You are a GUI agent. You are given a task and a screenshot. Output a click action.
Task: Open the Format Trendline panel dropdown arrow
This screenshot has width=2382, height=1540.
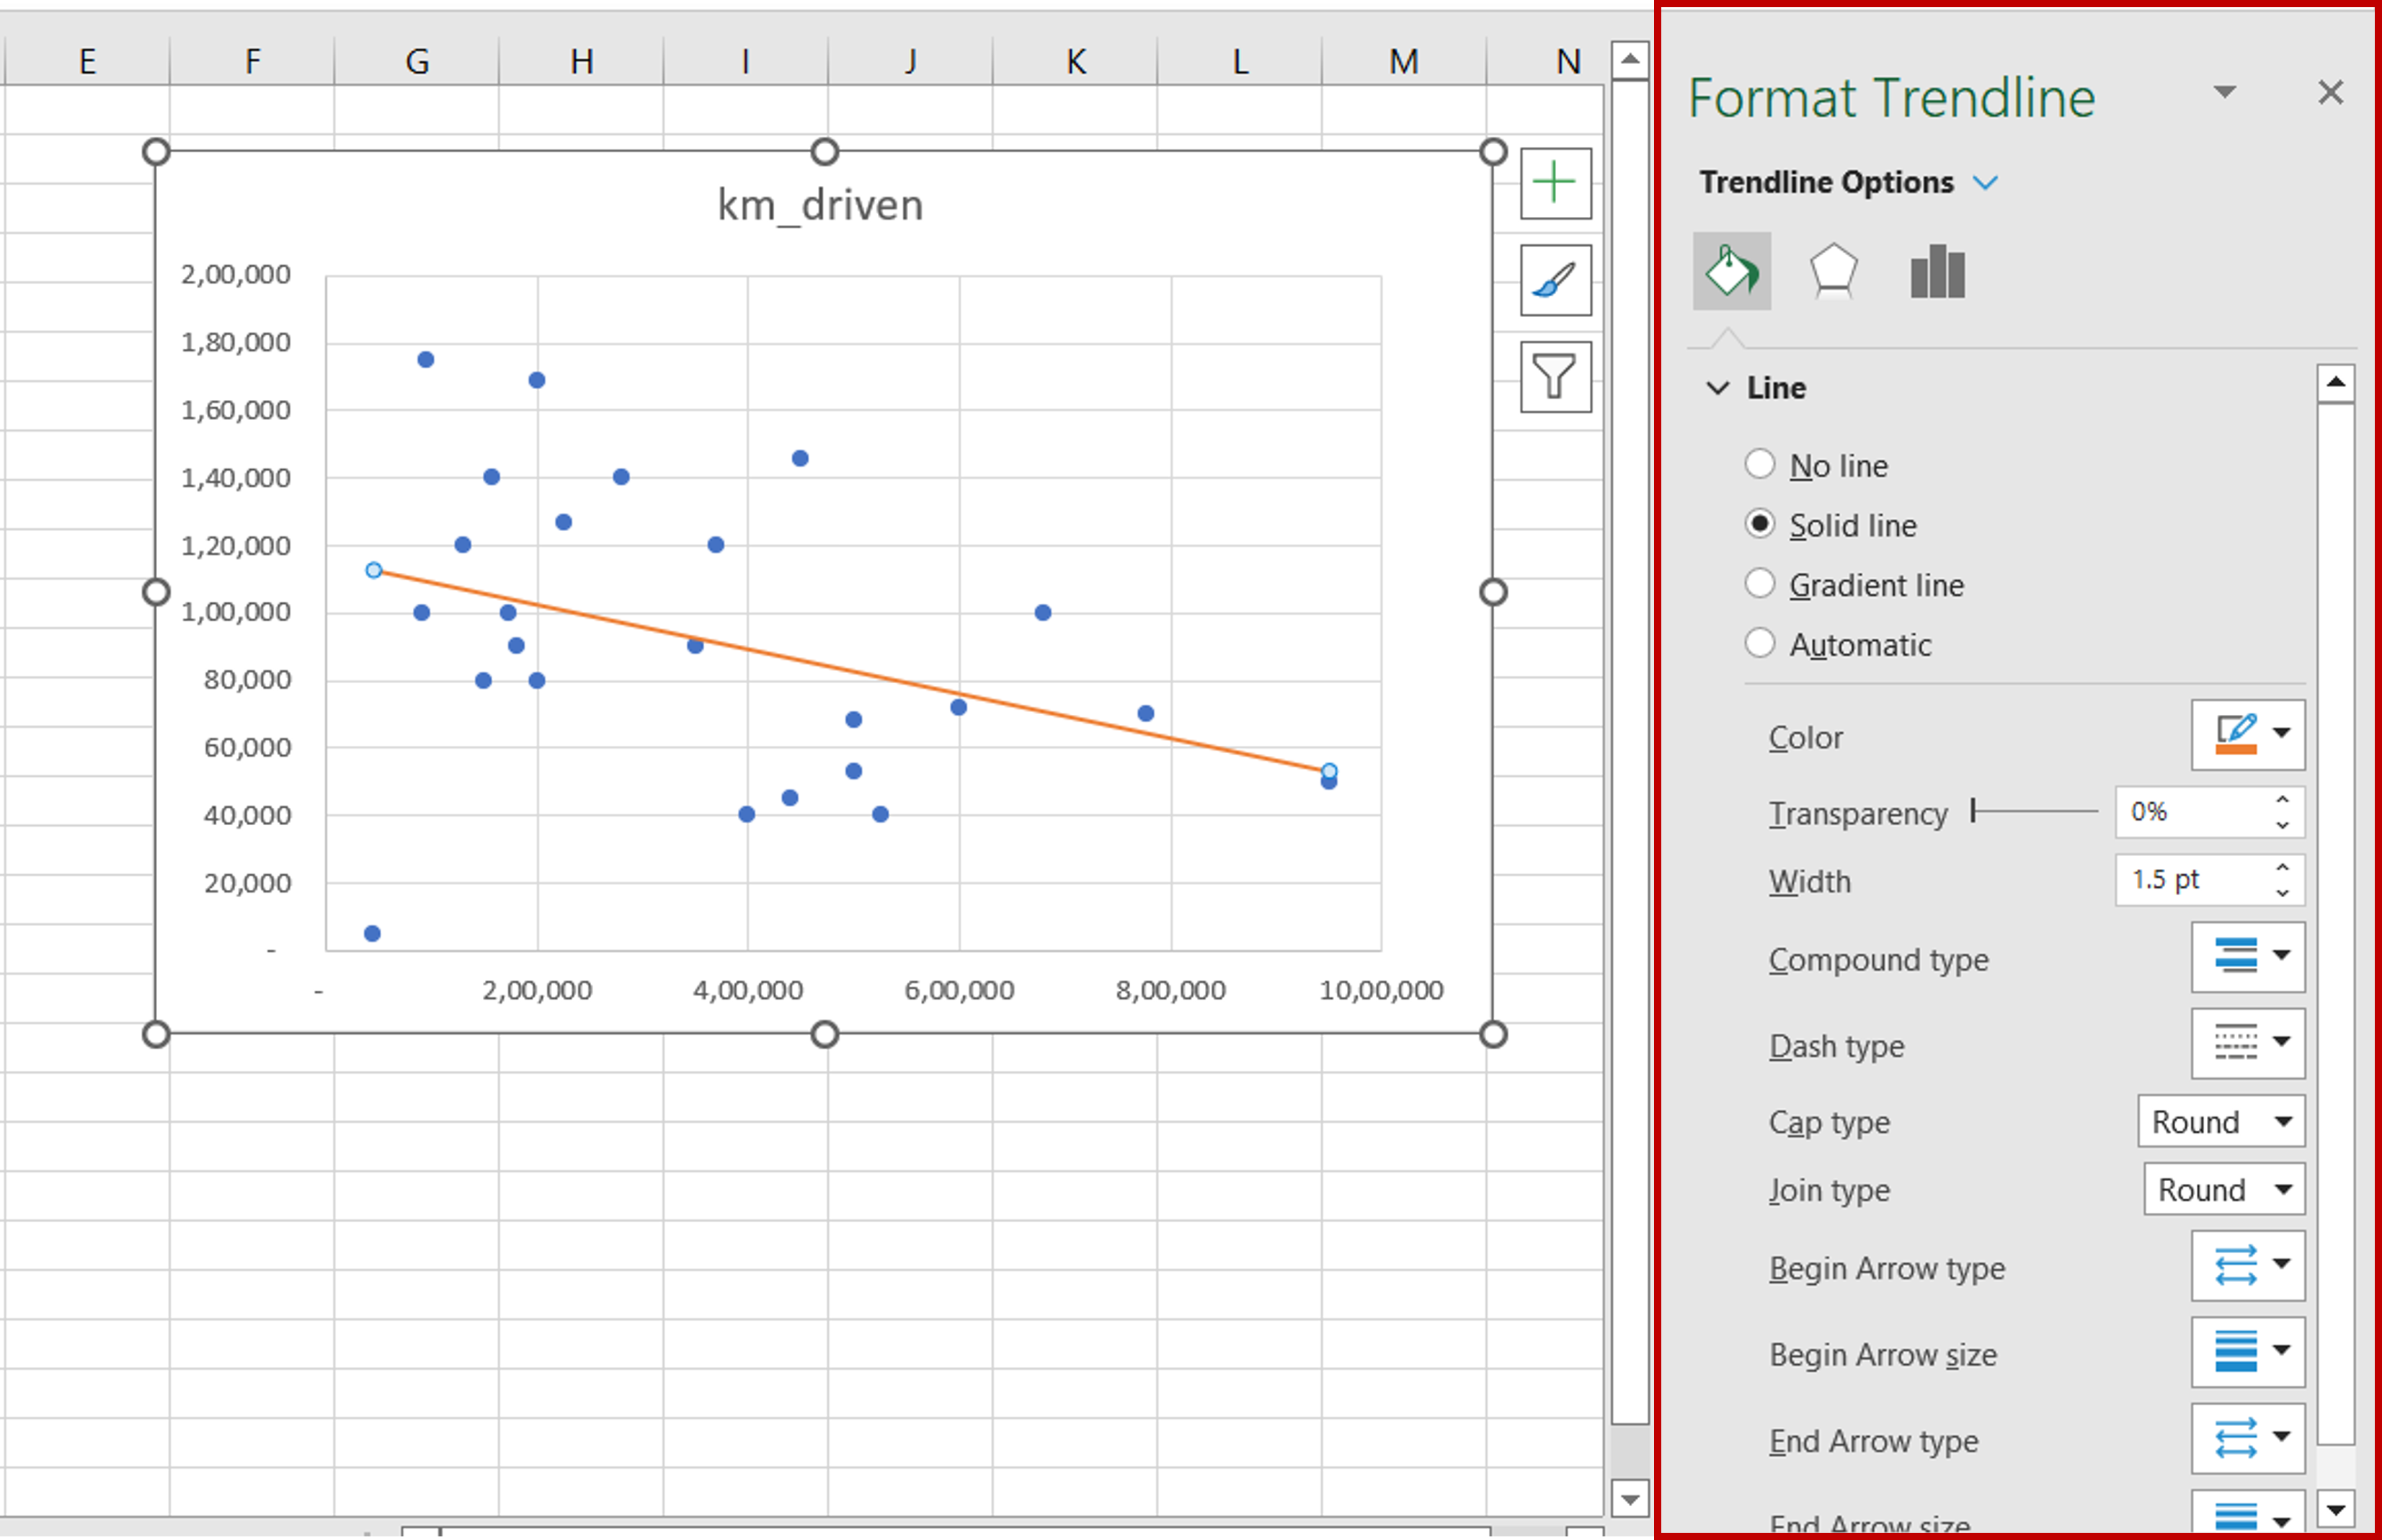[x=2225, y=92]
